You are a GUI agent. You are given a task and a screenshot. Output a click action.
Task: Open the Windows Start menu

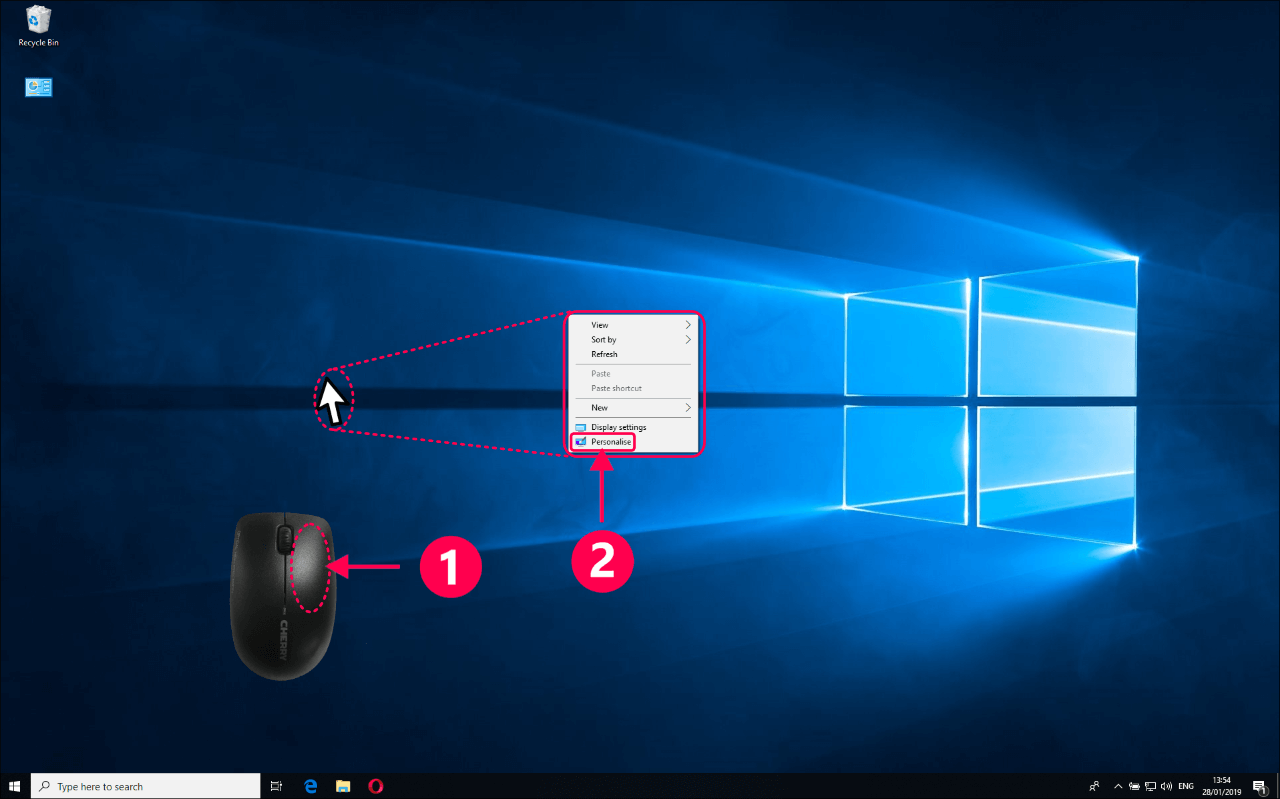pos(15,786)
